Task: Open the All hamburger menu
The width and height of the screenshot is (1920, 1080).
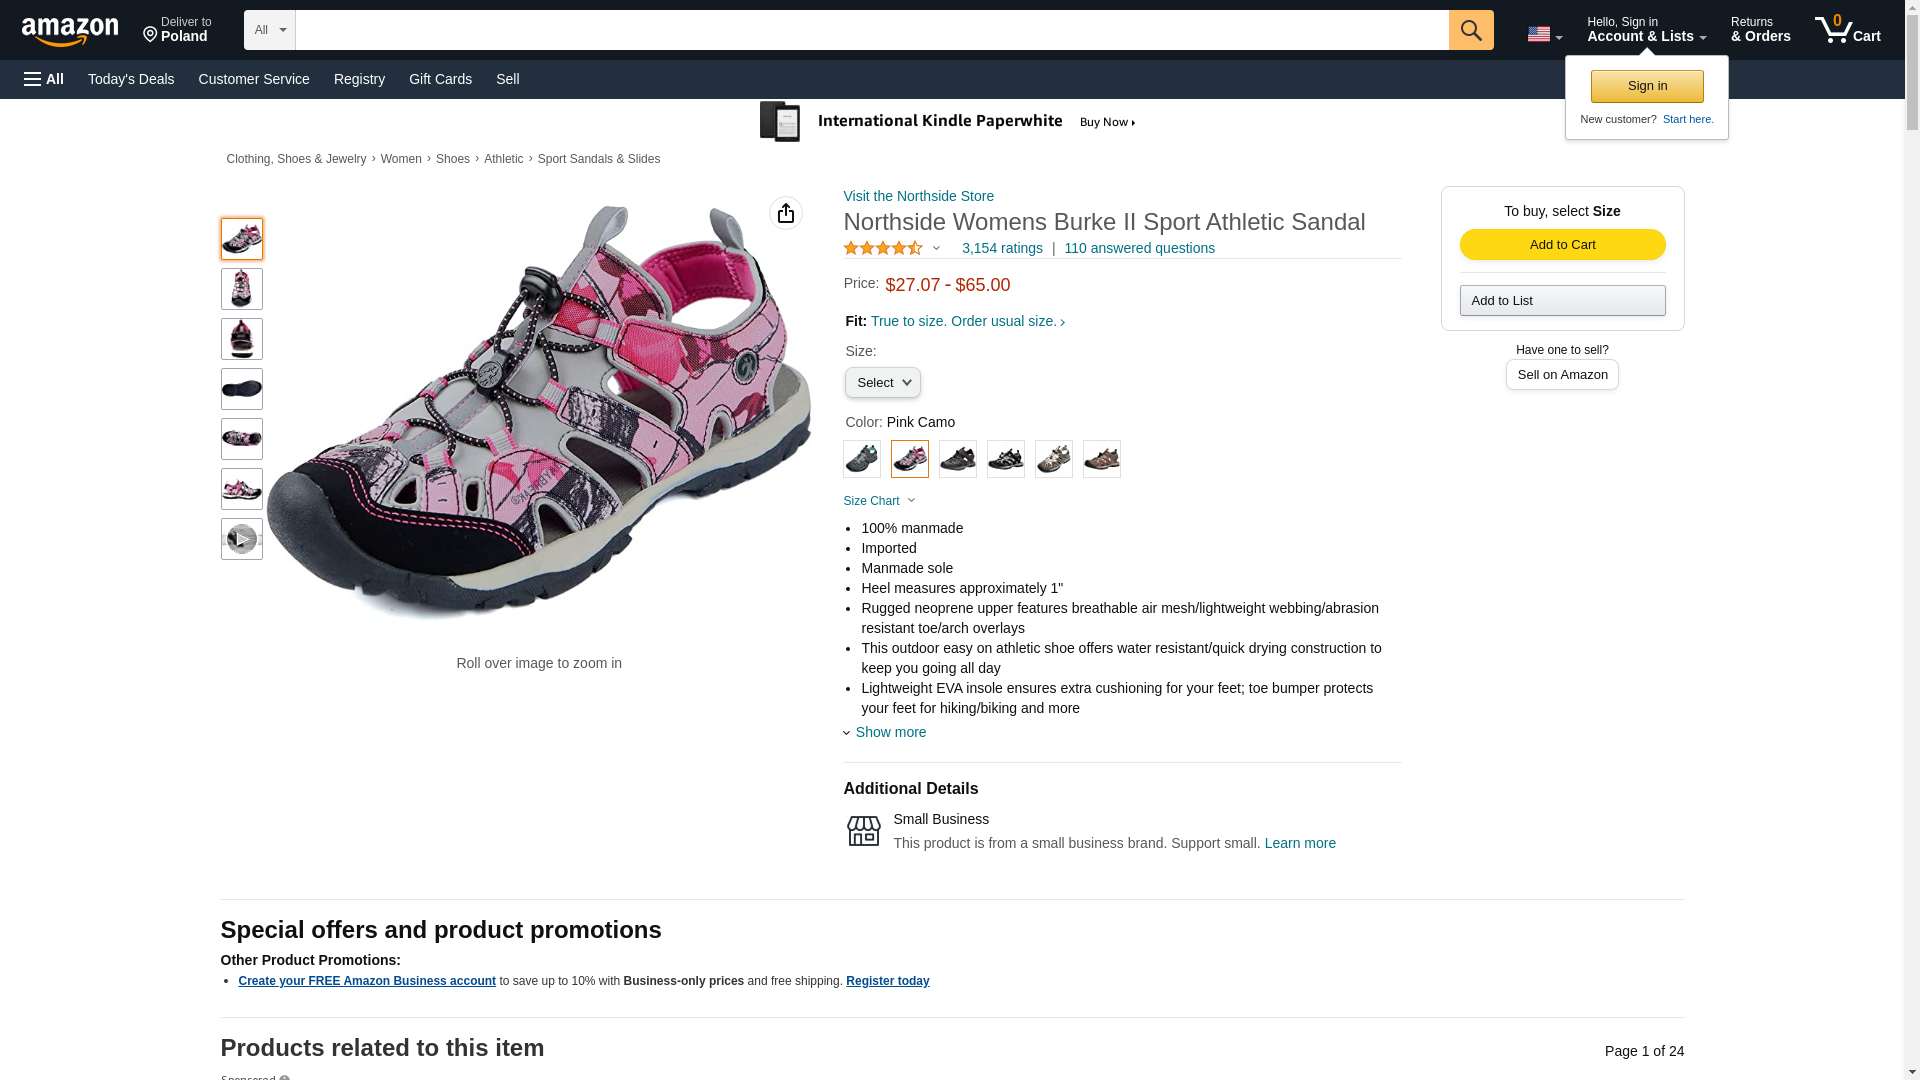Action: [x=44, y=79]
